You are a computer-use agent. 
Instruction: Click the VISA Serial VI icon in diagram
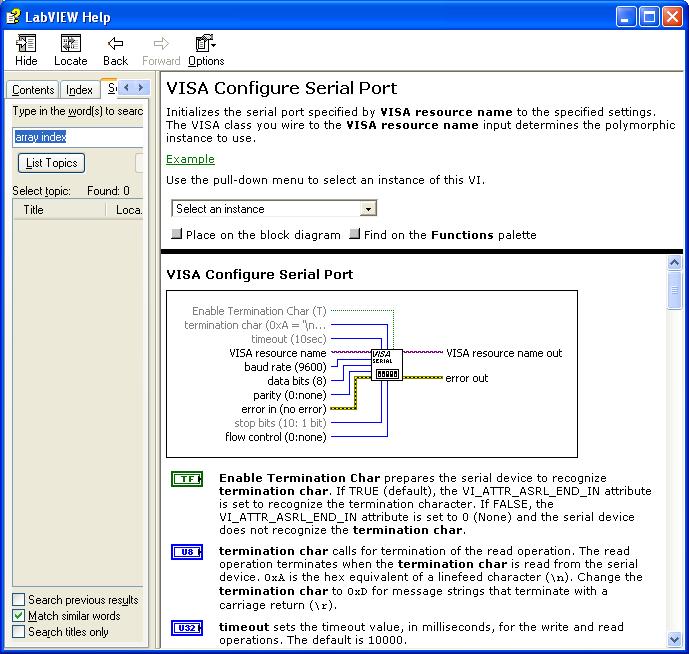[x=386, y=365]
